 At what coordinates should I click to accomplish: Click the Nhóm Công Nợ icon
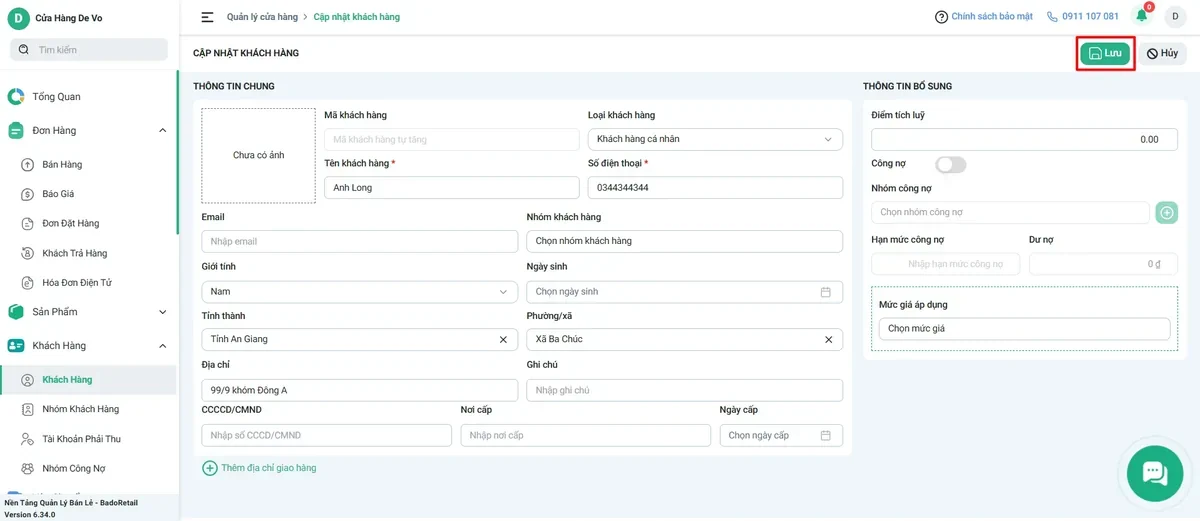(x=28, y=469)
